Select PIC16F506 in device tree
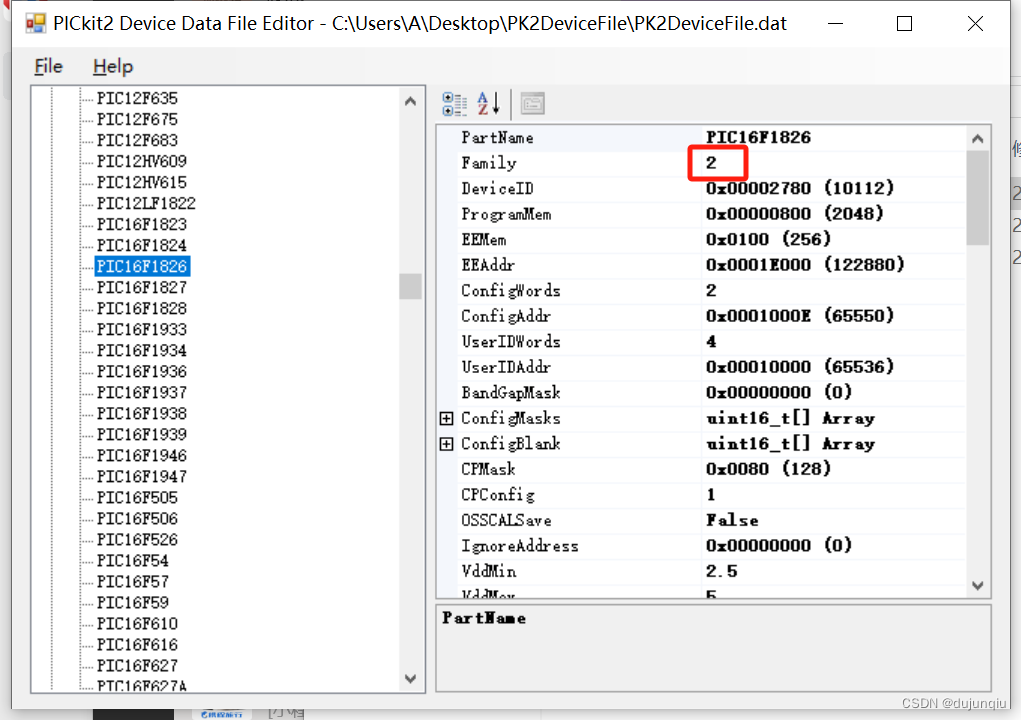 click(137, 519)
